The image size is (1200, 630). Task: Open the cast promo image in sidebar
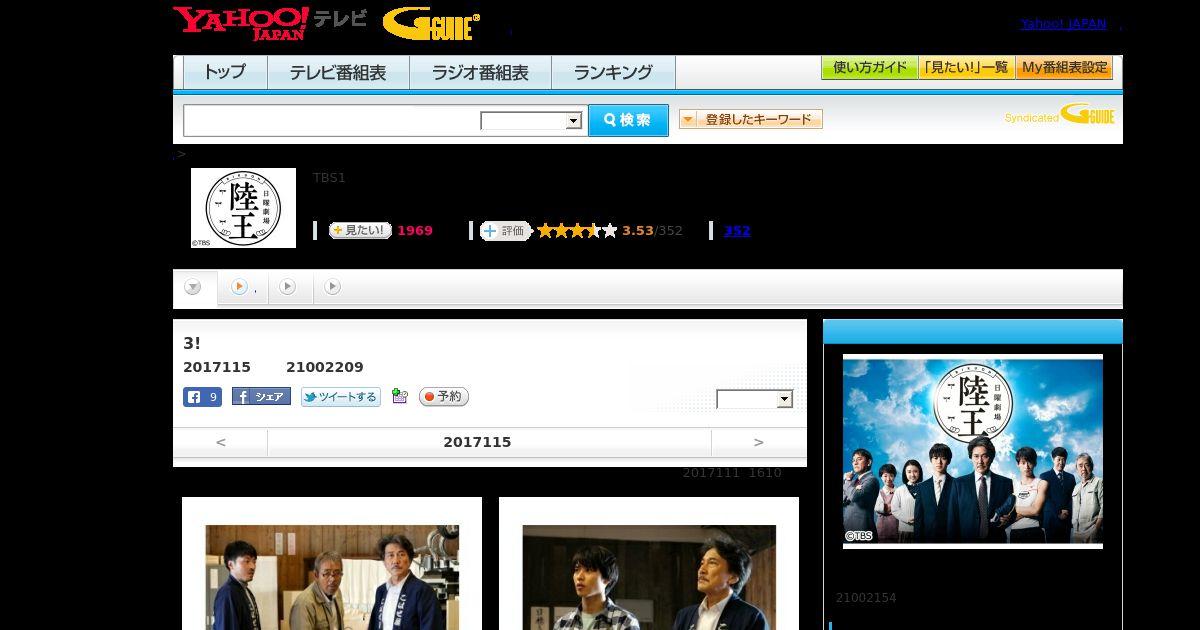[x=973, y=451]
